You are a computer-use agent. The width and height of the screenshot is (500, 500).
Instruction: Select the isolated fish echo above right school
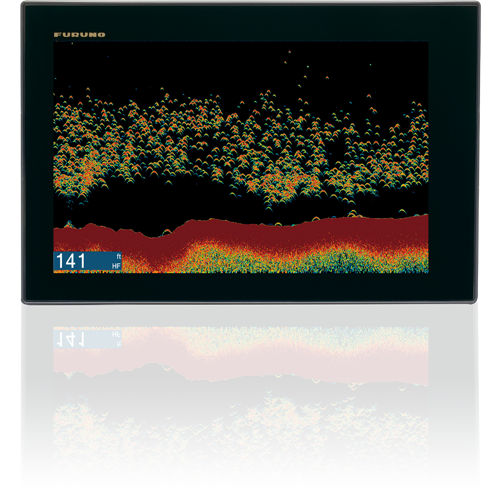point(369,97)
